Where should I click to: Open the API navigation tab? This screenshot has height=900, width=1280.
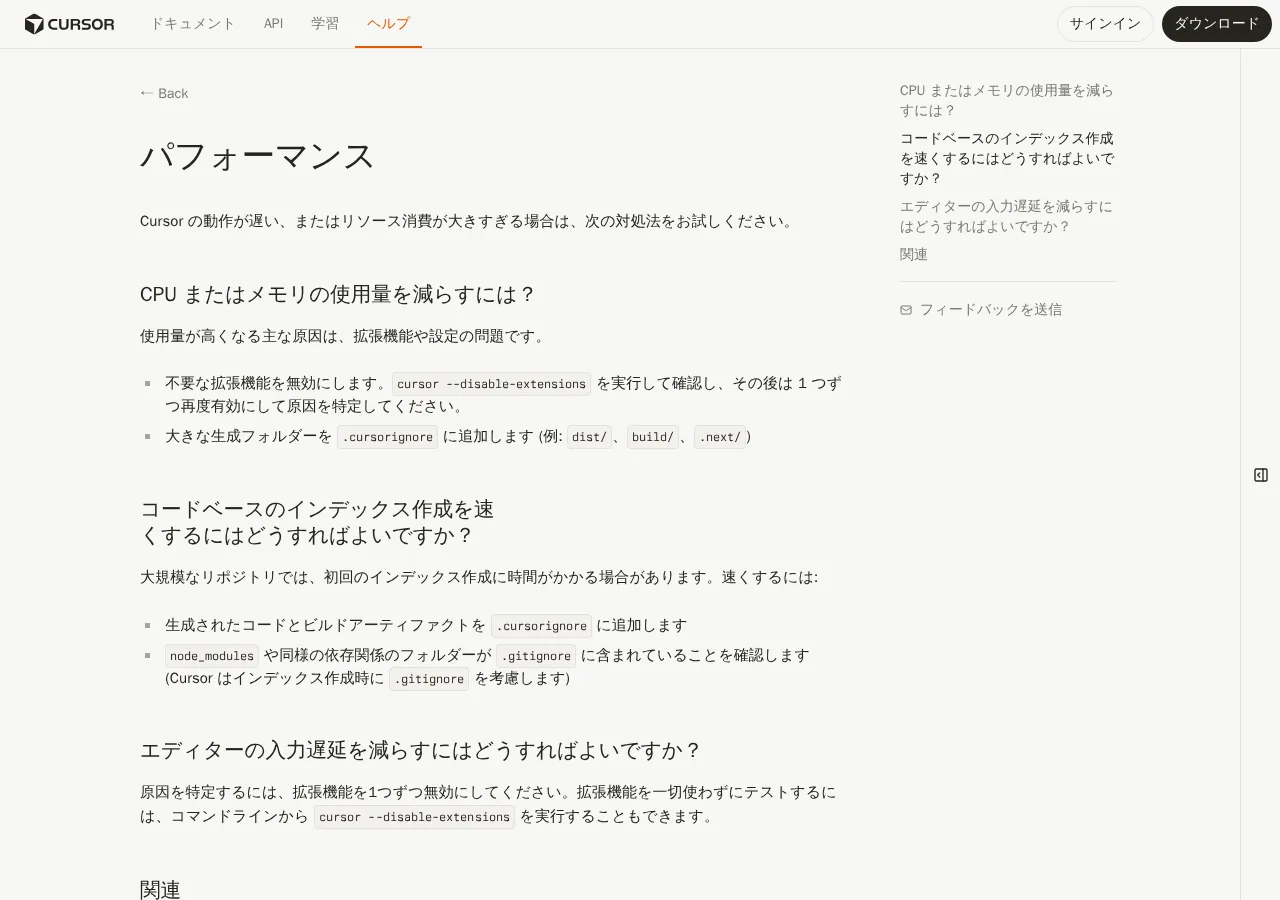[x=273, y=24]
